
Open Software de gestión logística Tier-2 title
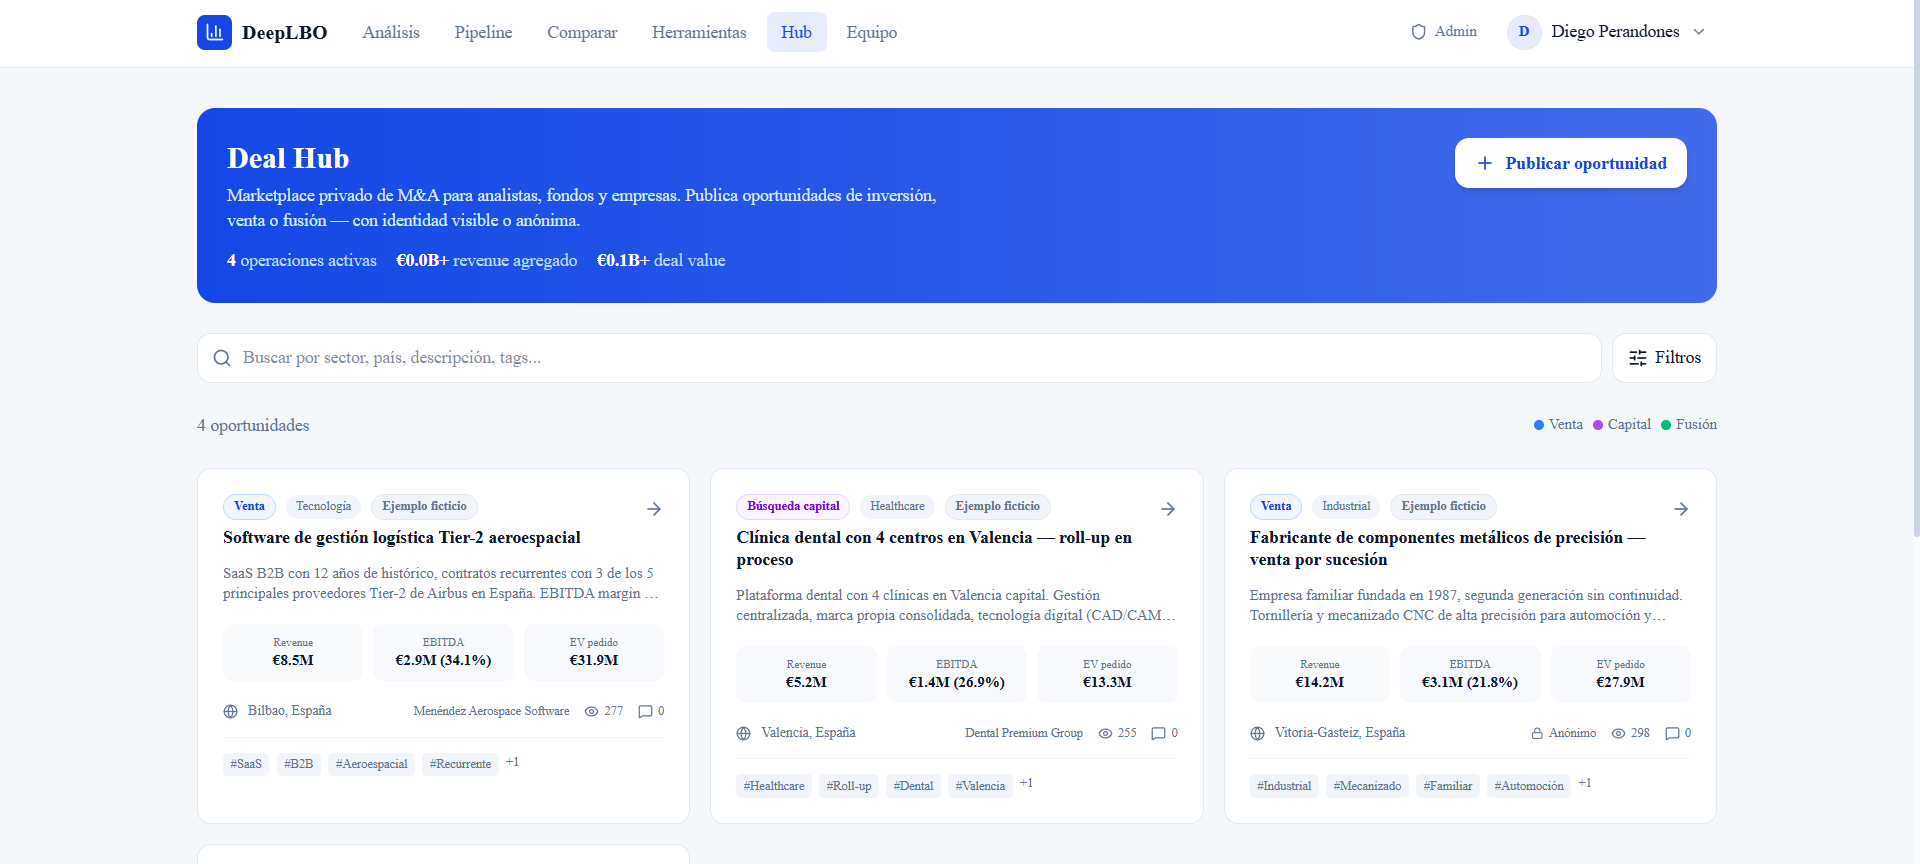click(401, 538)
